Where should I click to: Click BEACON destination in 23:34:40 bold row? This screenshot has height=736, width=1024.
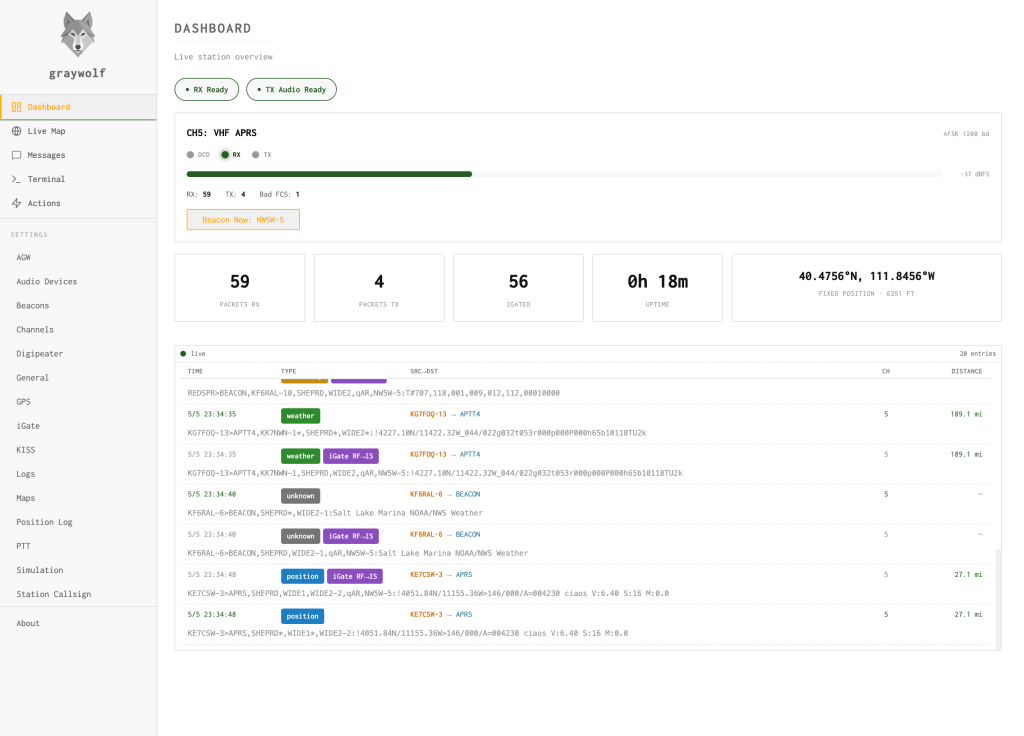468,494
